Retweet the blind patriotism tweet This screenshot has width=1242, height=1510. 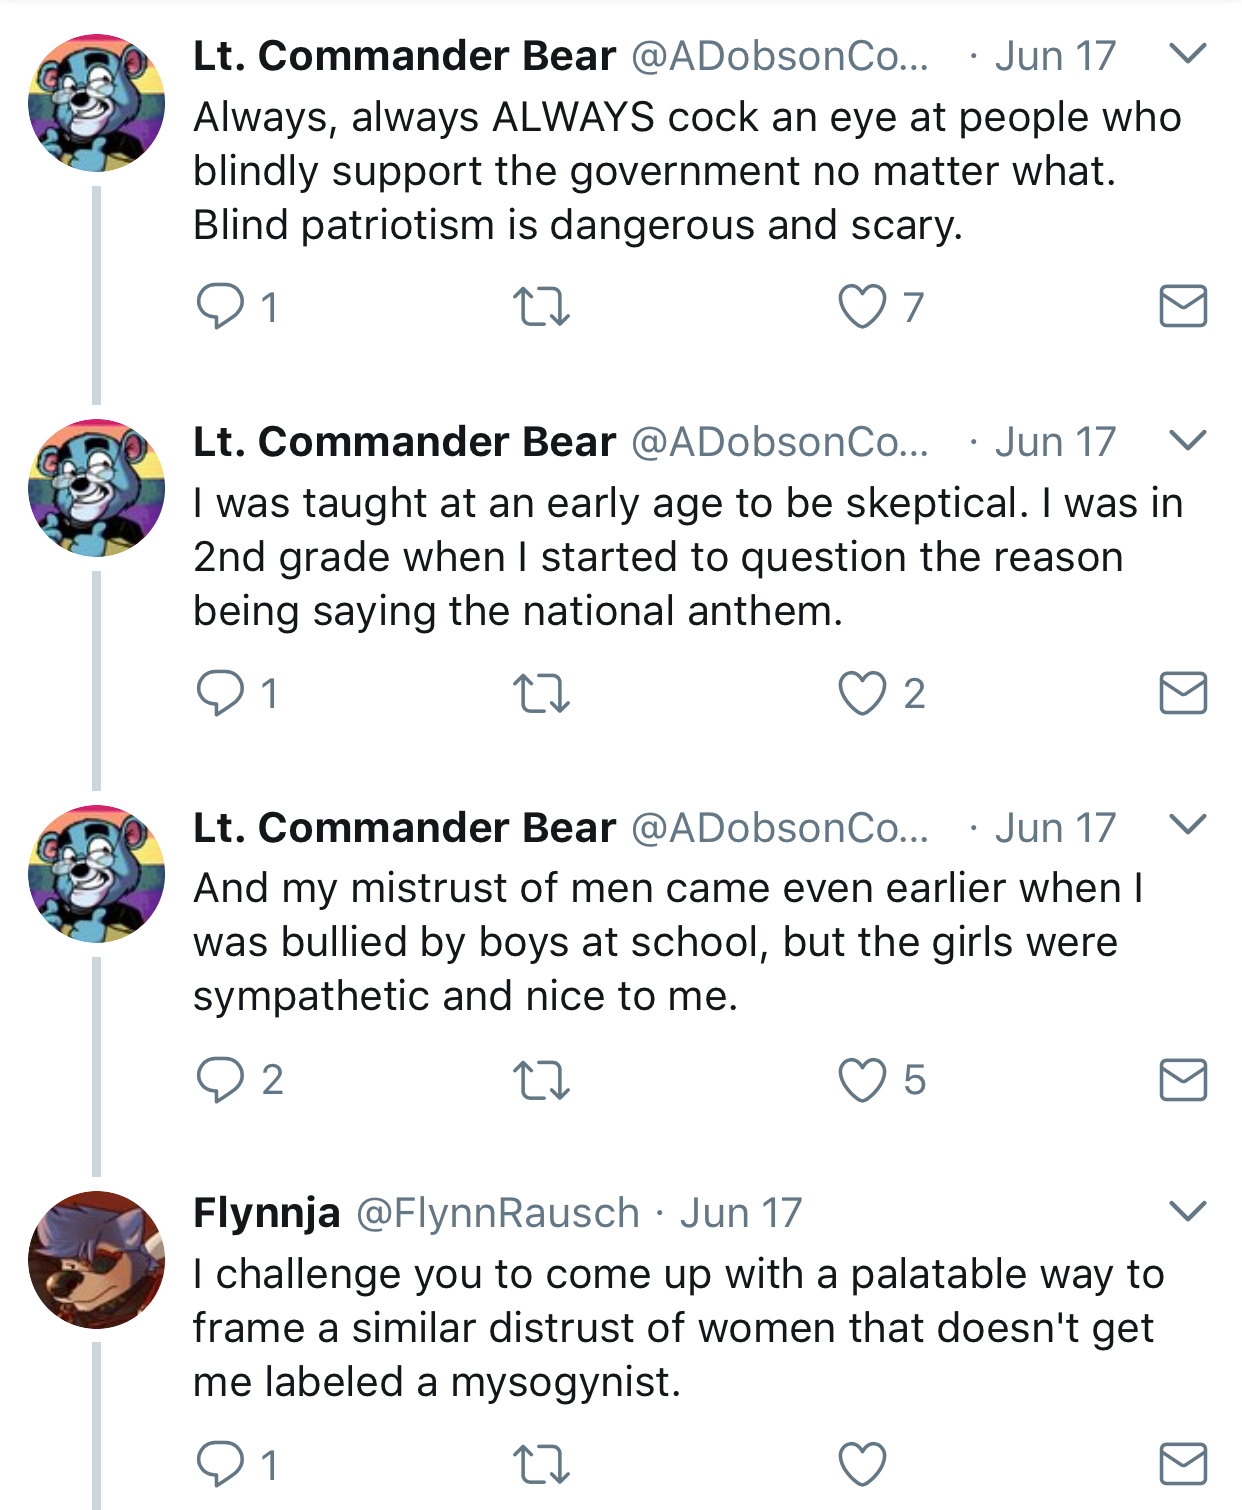(541, 307)
